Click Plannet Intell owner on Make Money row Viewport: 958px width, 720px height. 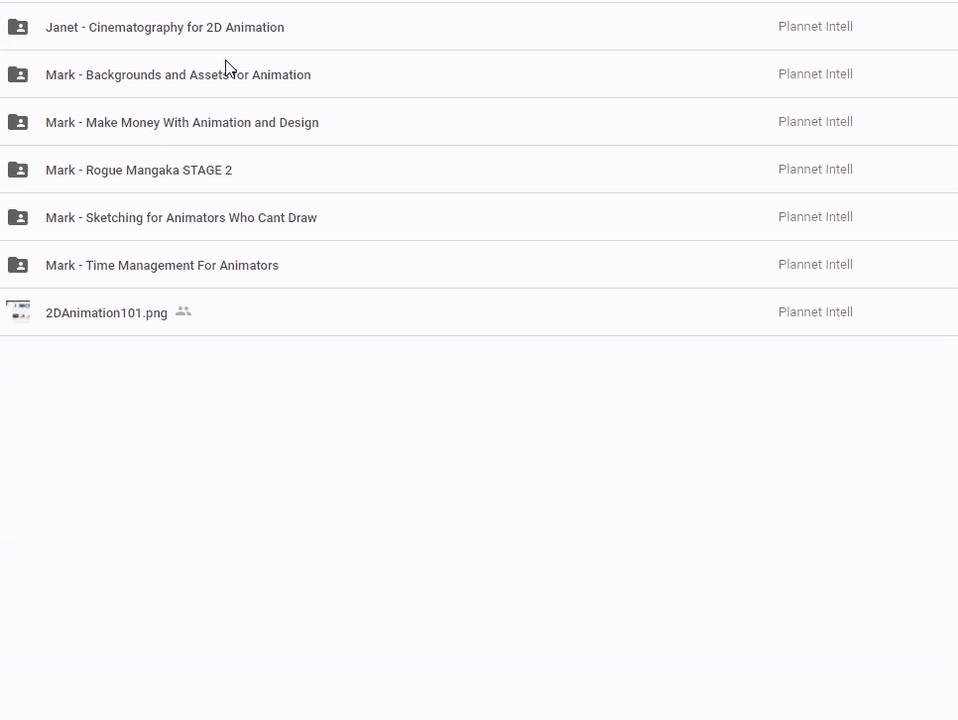click(815, 122)
